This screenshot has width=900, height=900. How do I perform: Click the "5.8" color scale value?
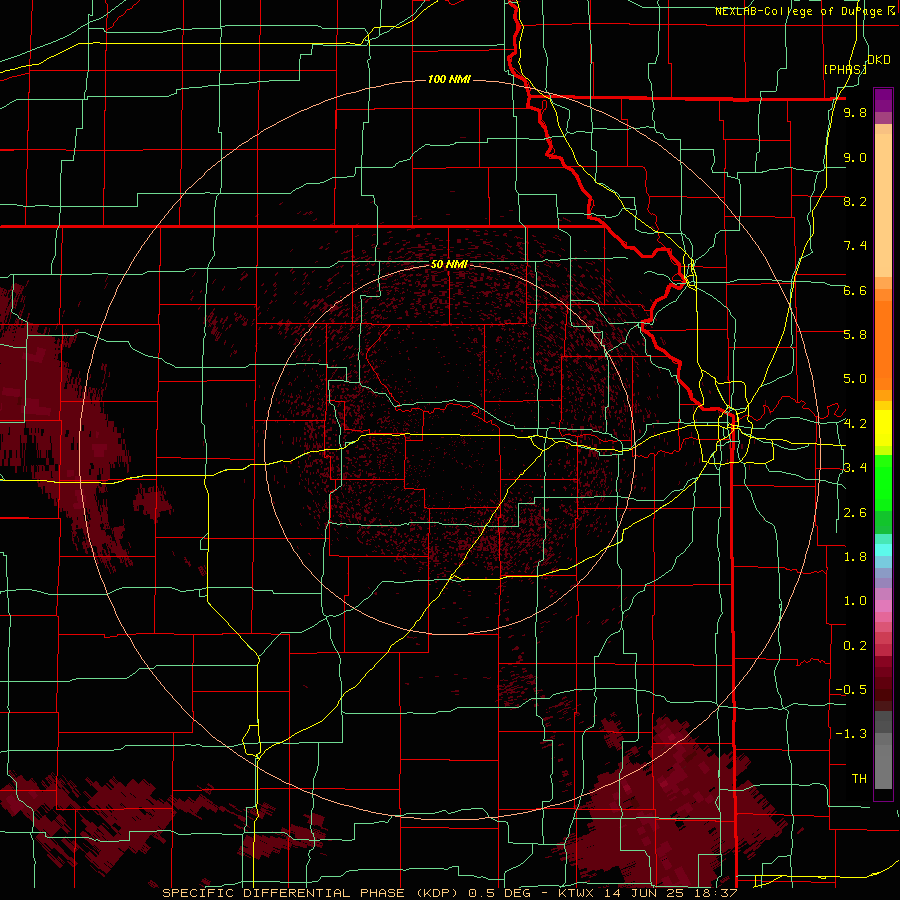click(855, 335)
